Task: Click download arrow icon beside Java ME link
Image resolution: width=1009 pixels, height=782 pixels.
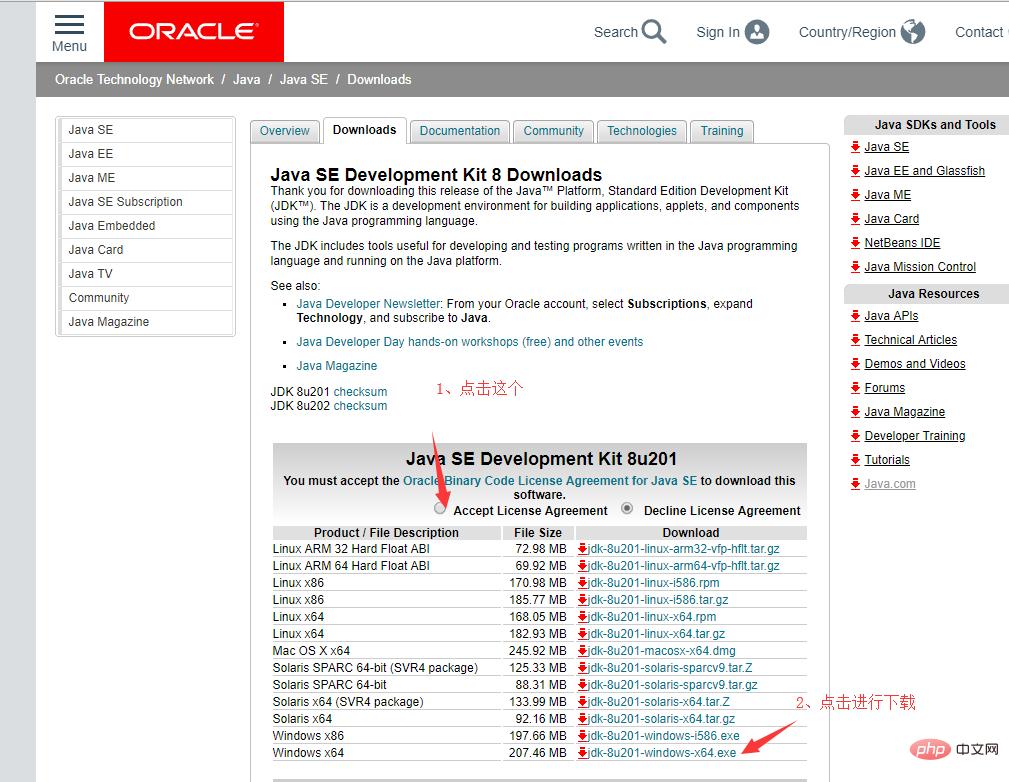Action: pyautogui.click(x=855, y=194)
